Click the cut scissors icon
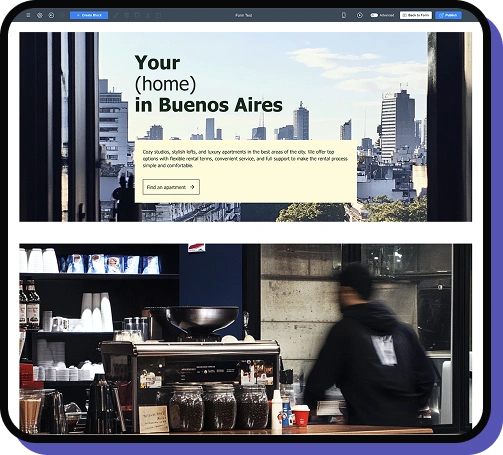503x455 pixels. click(148, 15)
